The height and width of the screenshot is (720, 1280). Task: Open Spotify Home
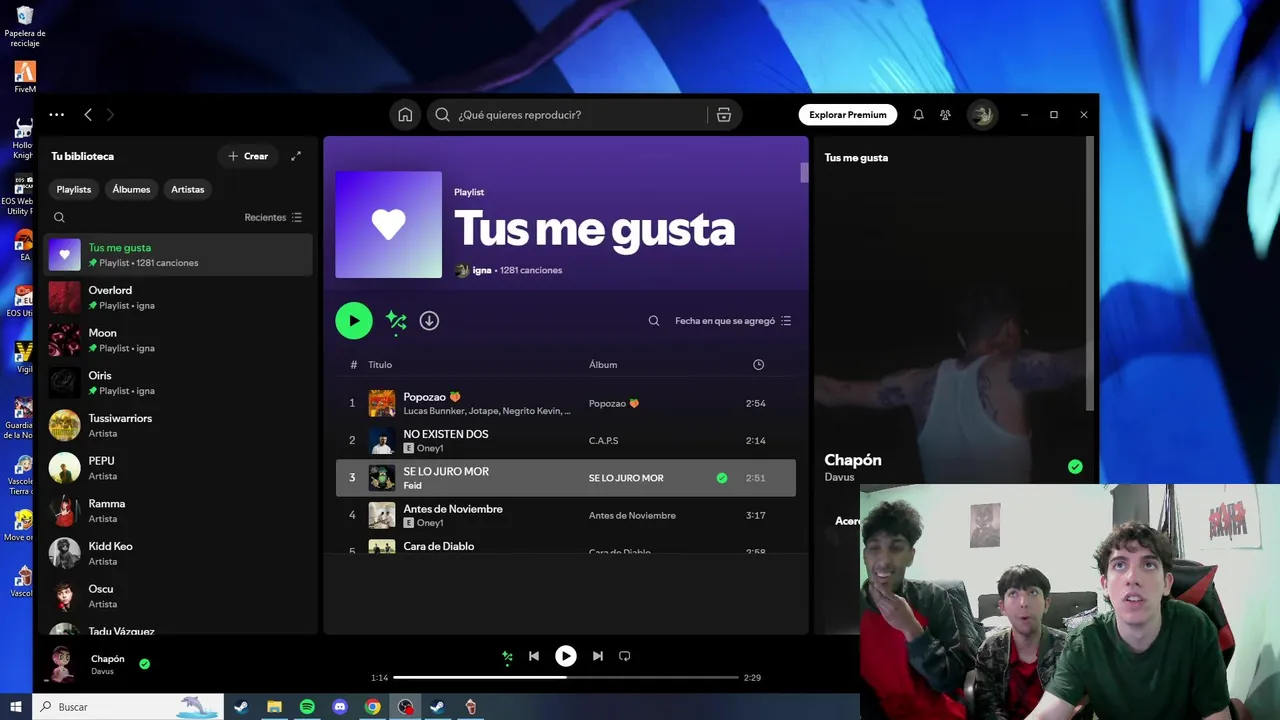[405, 115]
